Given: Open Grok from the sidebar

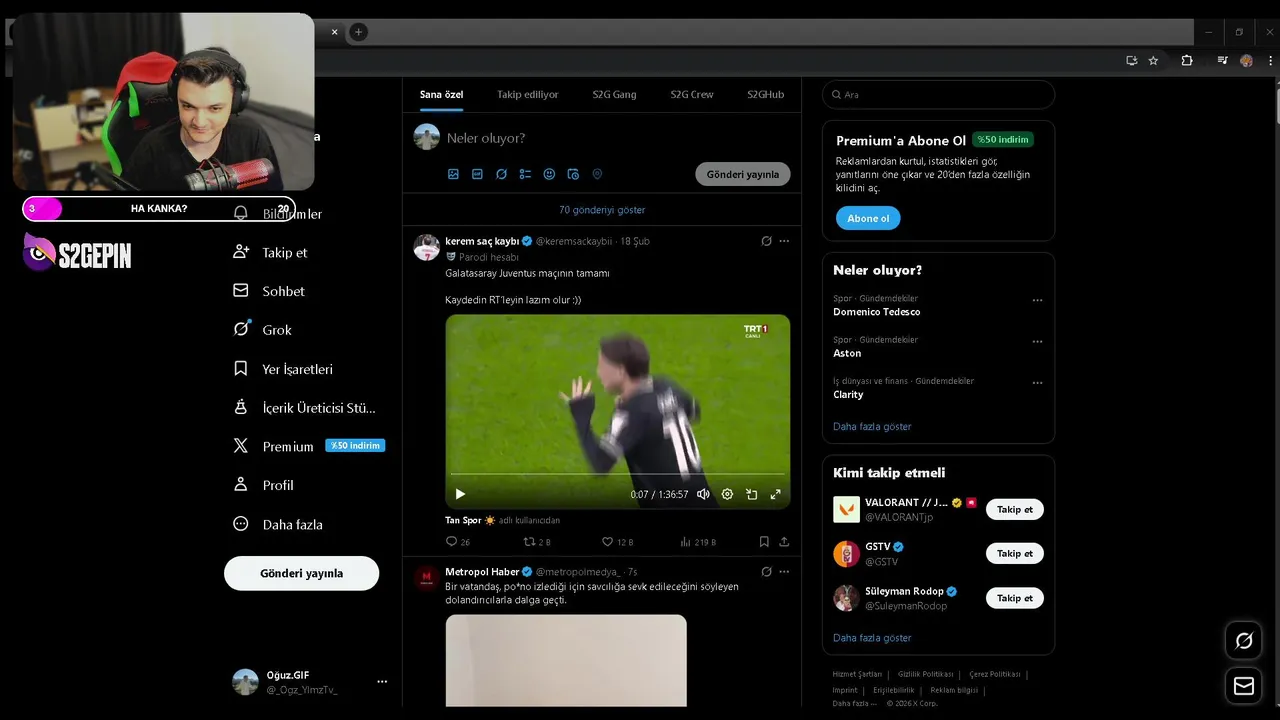Looking at the screenshot, I should tap(262, 329).
